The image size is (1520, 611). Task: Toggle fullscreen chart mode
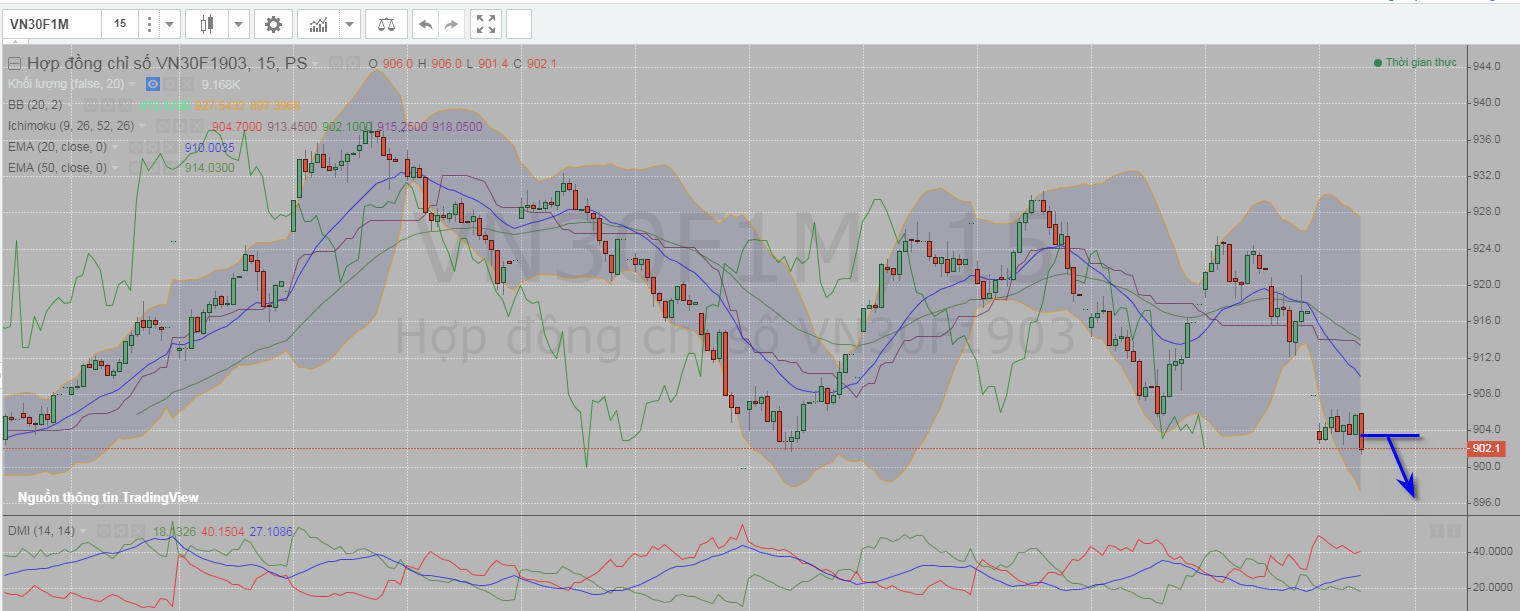tap(485, 24)
